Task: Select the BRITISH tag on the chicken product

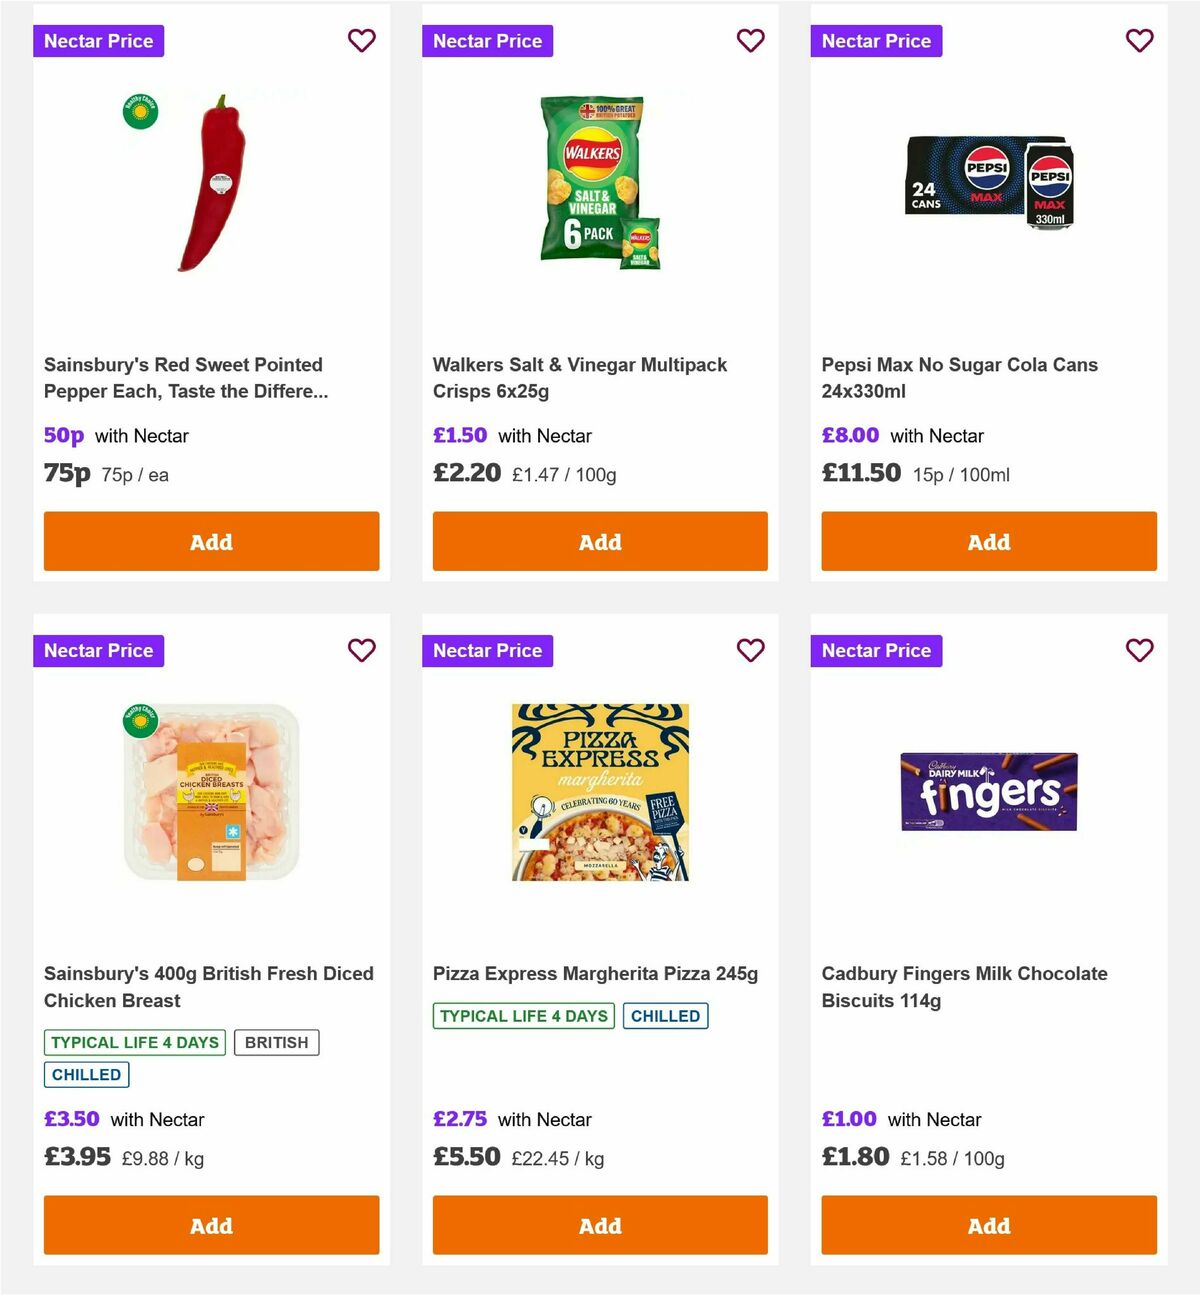Action: point(277,1042)
